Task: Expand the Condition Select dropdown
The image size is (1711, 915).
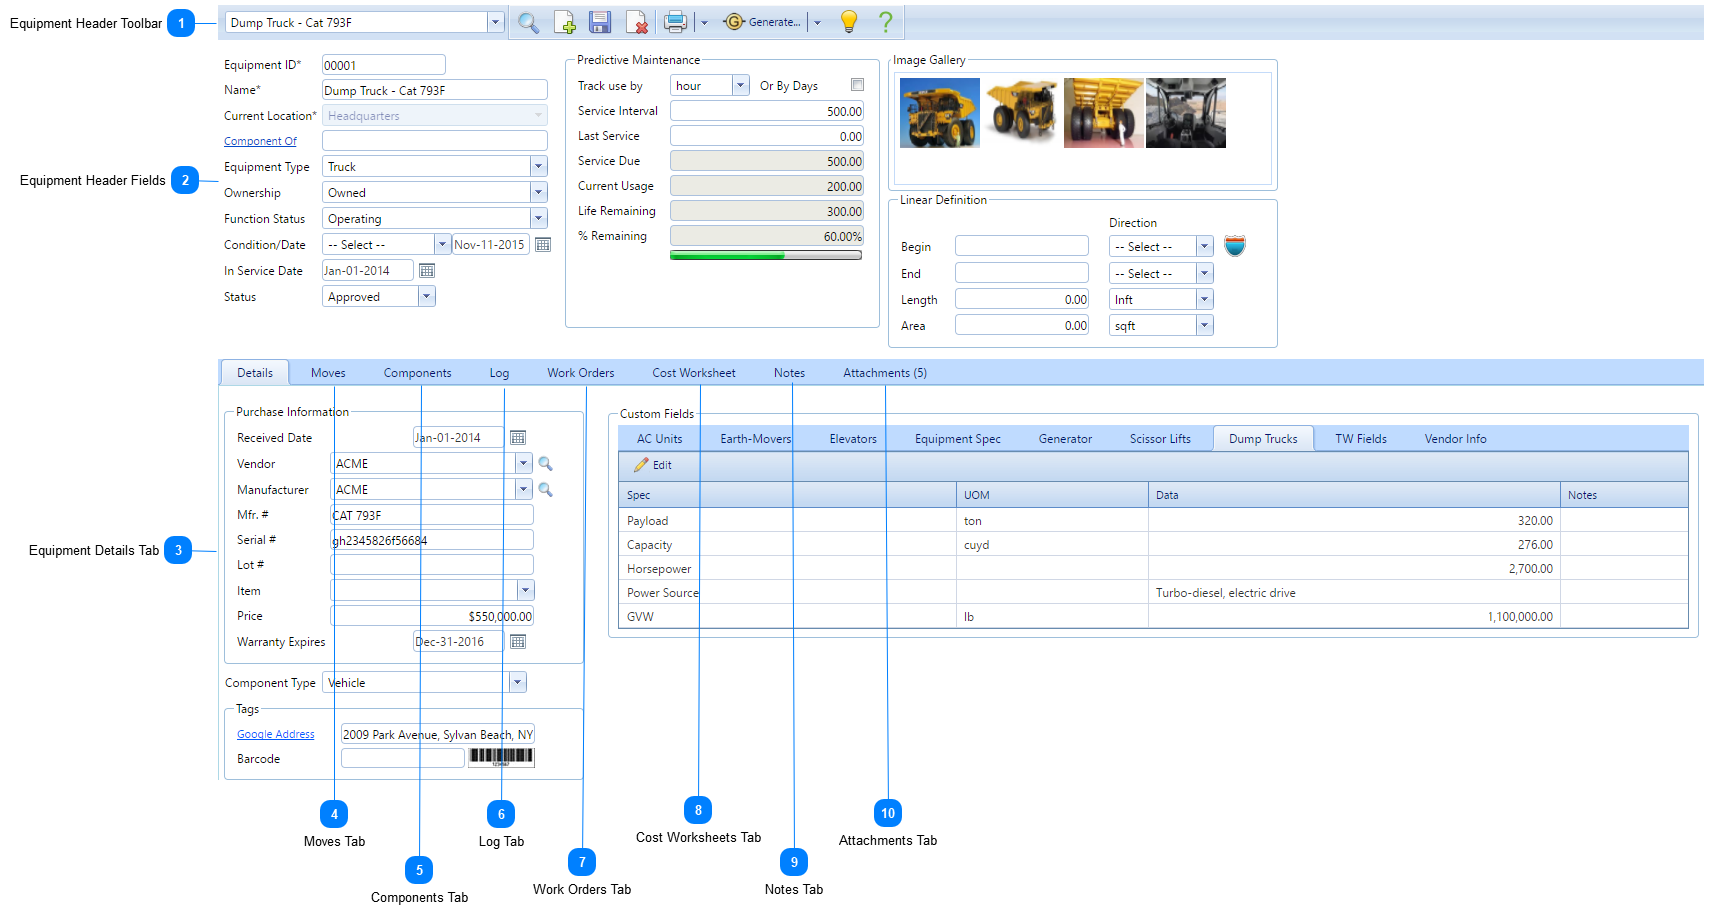Action: tap(442, 245)
